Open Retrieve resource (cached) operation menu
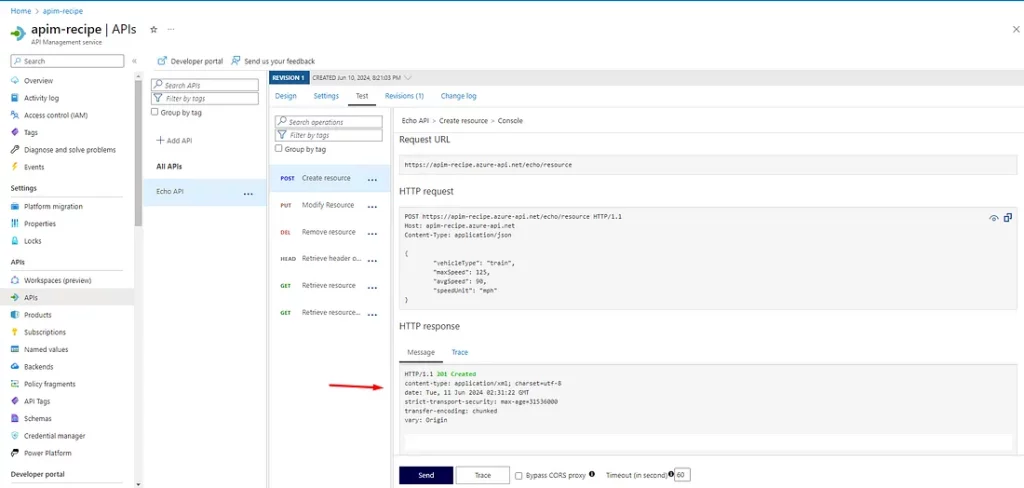 click(372, 315)
